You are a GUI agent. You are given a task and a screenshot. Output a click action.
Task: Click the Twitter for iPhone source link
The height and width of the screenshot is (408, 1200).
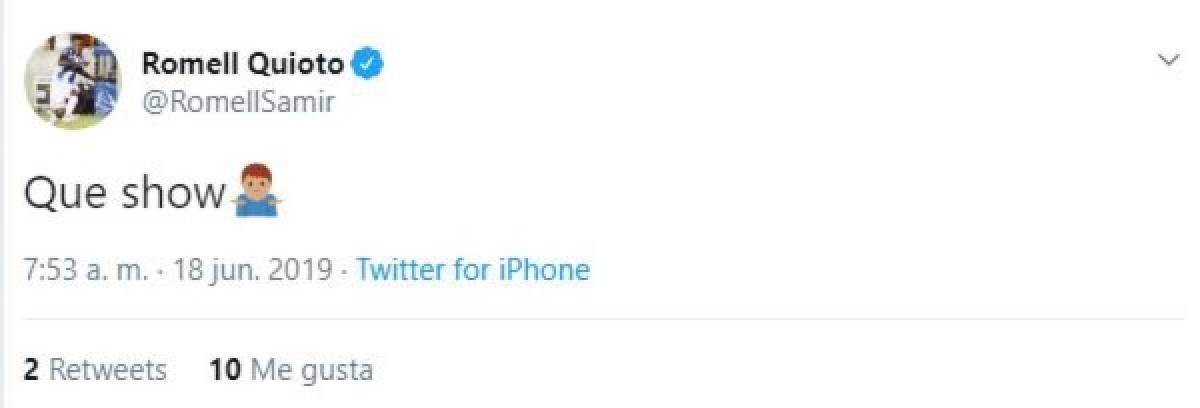coord(472,269)
